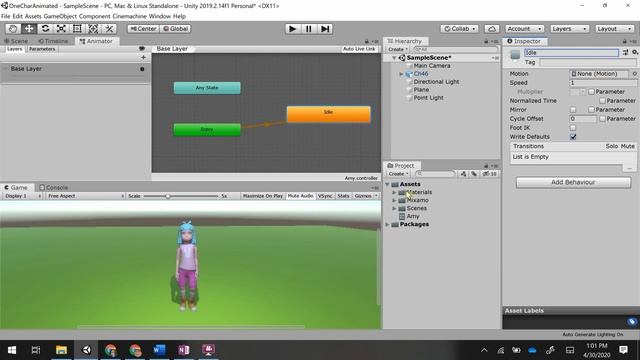
Task: Open the Gizmos dropdown arrow
Action: (x=376, y=196)
